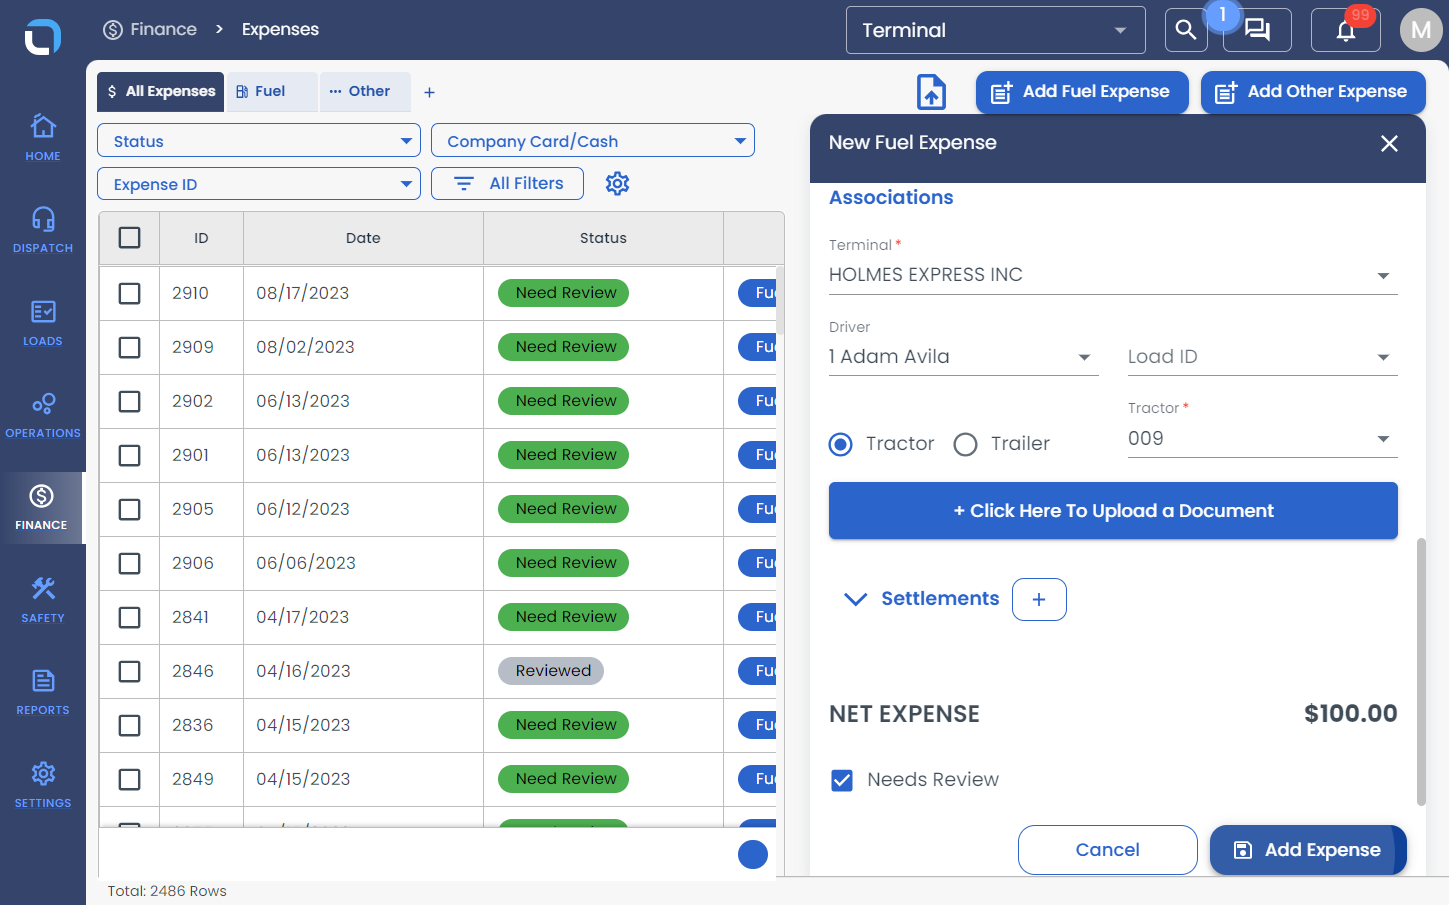This screenshot has width=1449, height=905.
Task: Click Add Fuel Expense button
Action: pos(1082,92)
